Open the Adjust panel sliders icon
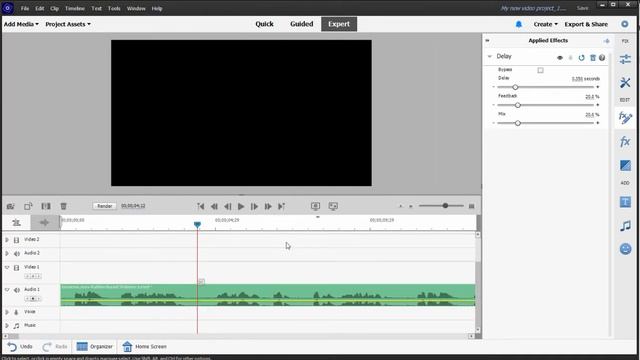The image size is (640, 360). [x=625, y=59]
